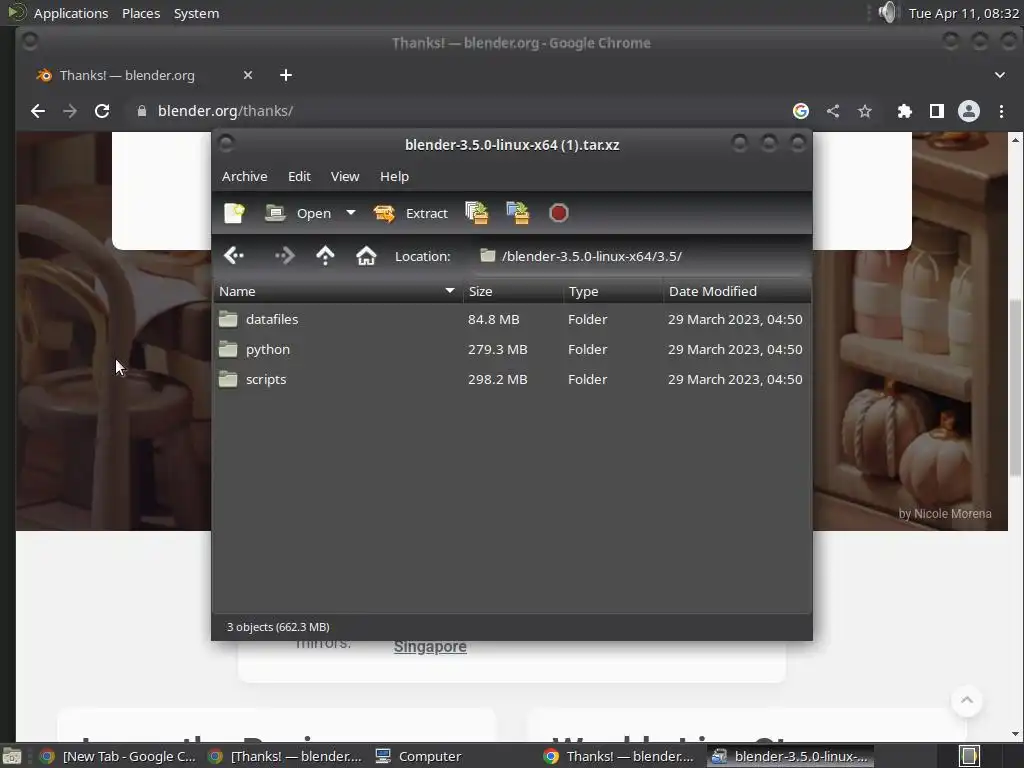Click the scroll-to-top arrow button on page
Viewport: 1024px width, 768px height.
[x=967, y=700]
